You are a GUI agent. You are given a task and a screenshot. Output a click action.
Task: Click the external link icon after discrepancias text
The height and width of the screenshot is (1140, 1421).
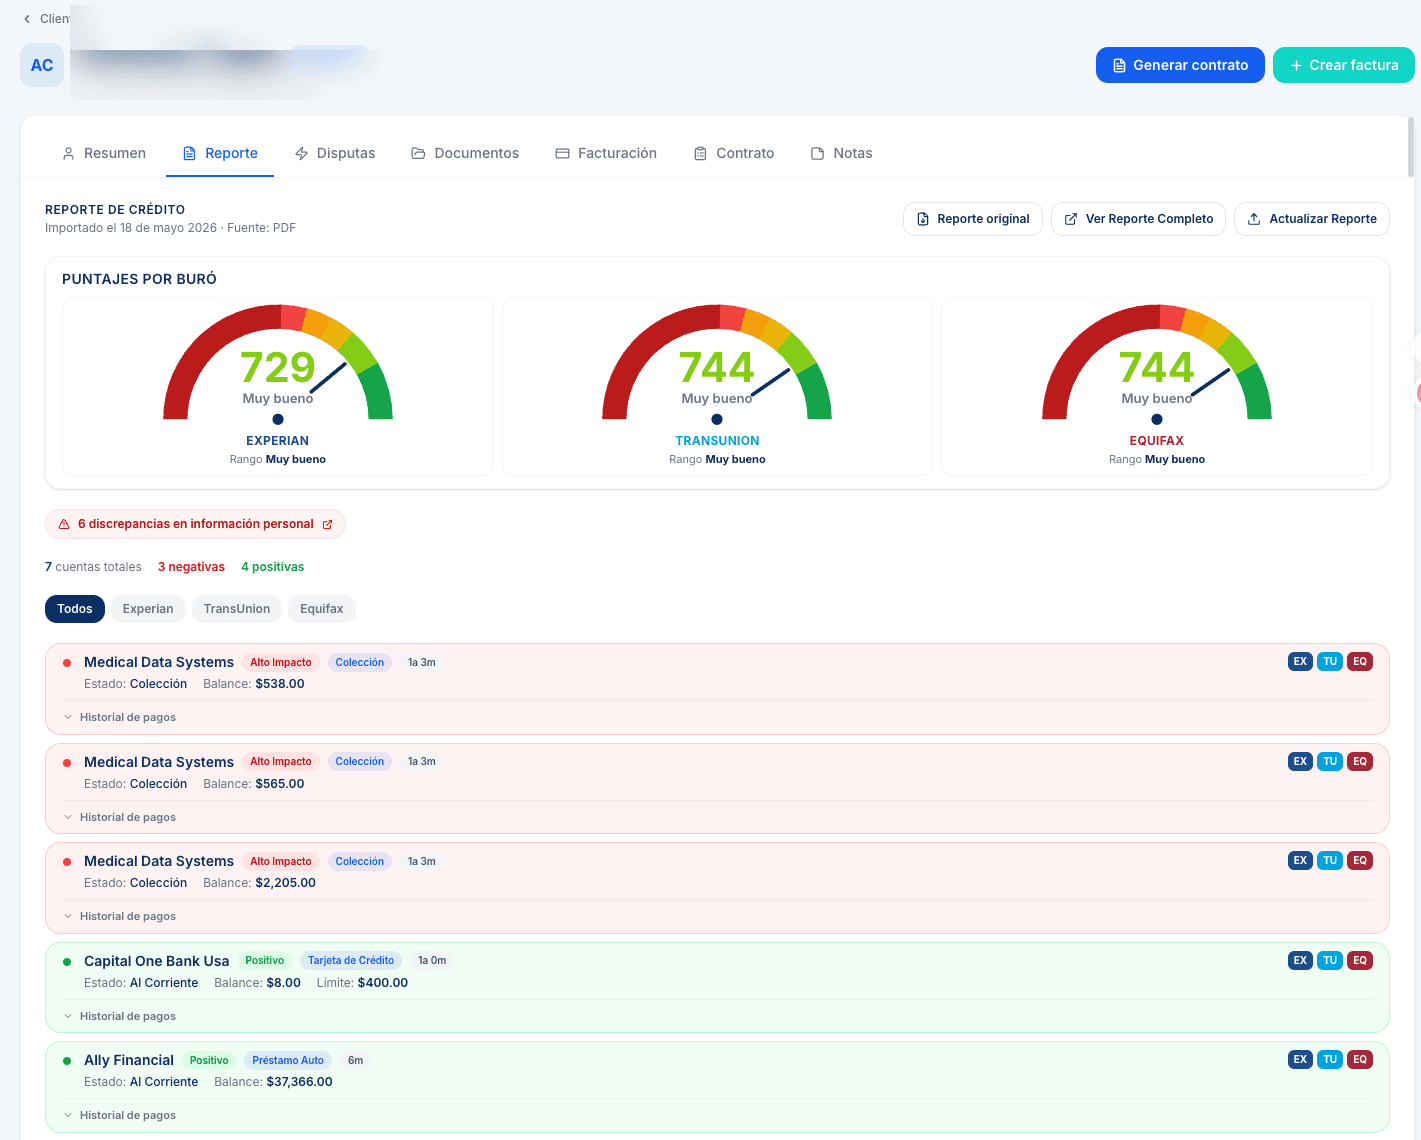tap(327, 524)
